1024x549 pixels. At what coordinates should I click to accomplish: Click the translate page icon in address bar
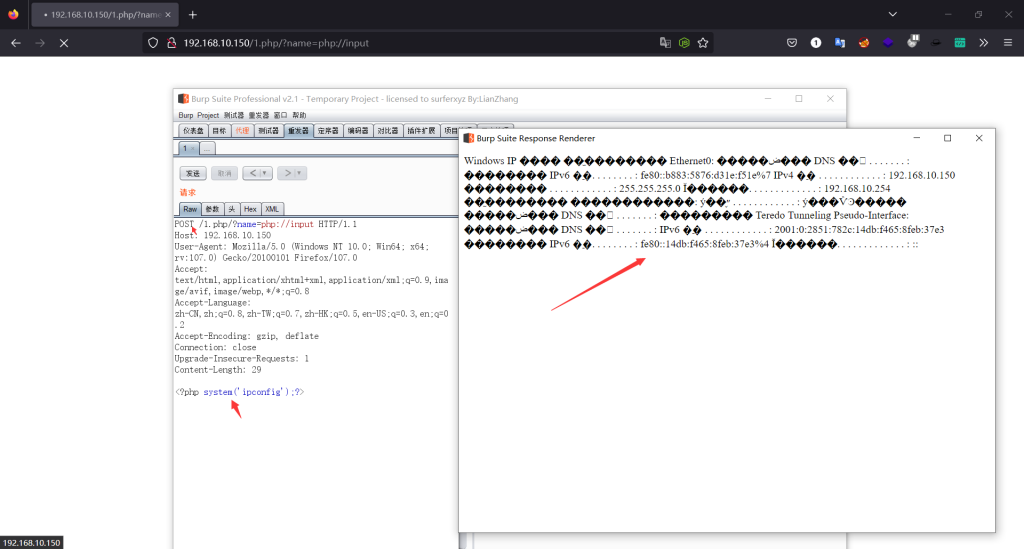point(665,43)
